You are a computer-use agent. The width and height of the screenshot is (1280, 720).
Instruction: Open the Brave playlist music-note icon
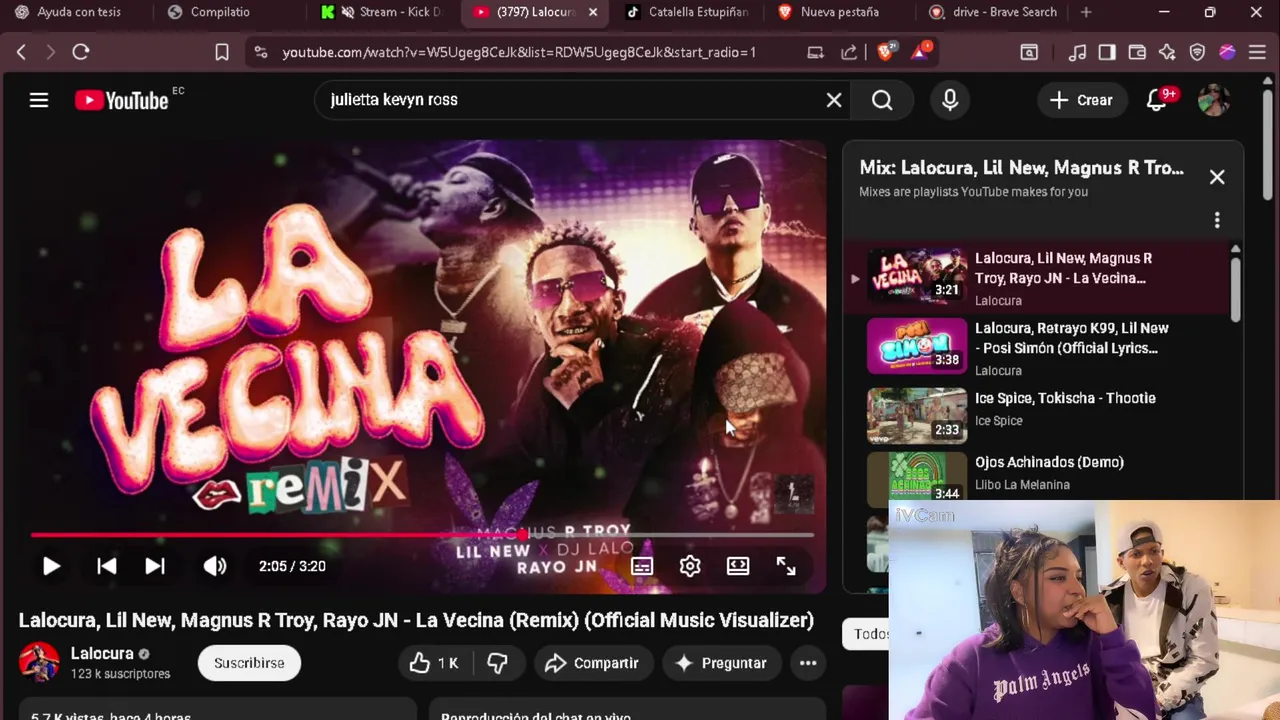pos(1077,52)
